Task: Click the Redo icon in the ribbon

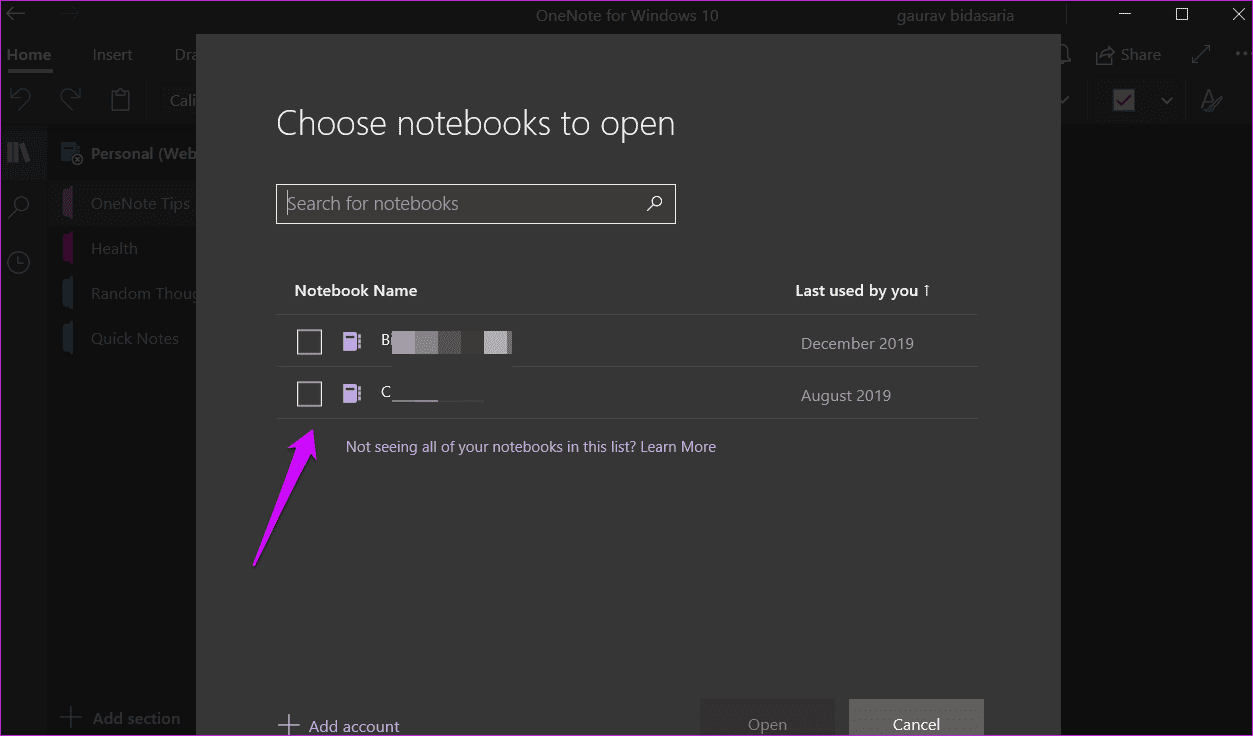Action: tap(70, 99)
